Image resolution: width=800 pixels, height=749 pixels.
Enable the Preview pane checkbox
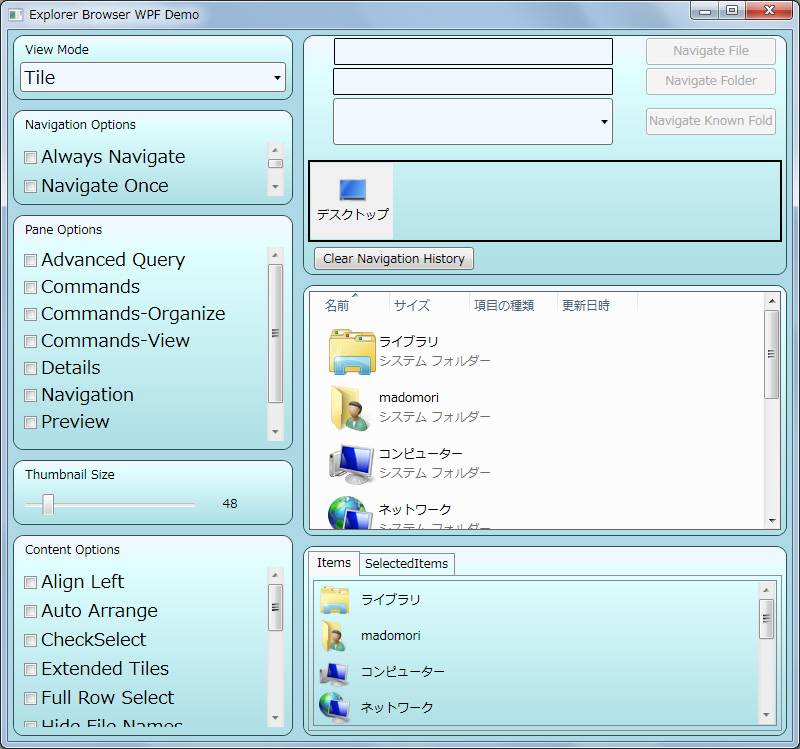[x=31, y=422]
